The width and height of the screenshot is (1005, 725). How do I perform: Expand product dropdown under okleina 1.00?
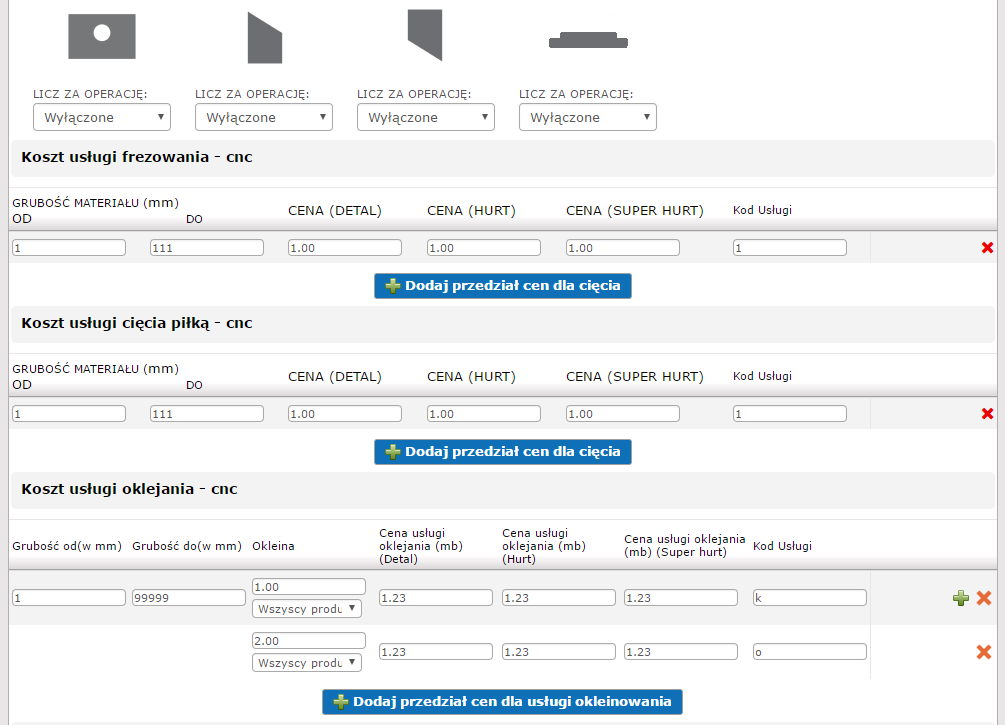(x=307, y=608)
